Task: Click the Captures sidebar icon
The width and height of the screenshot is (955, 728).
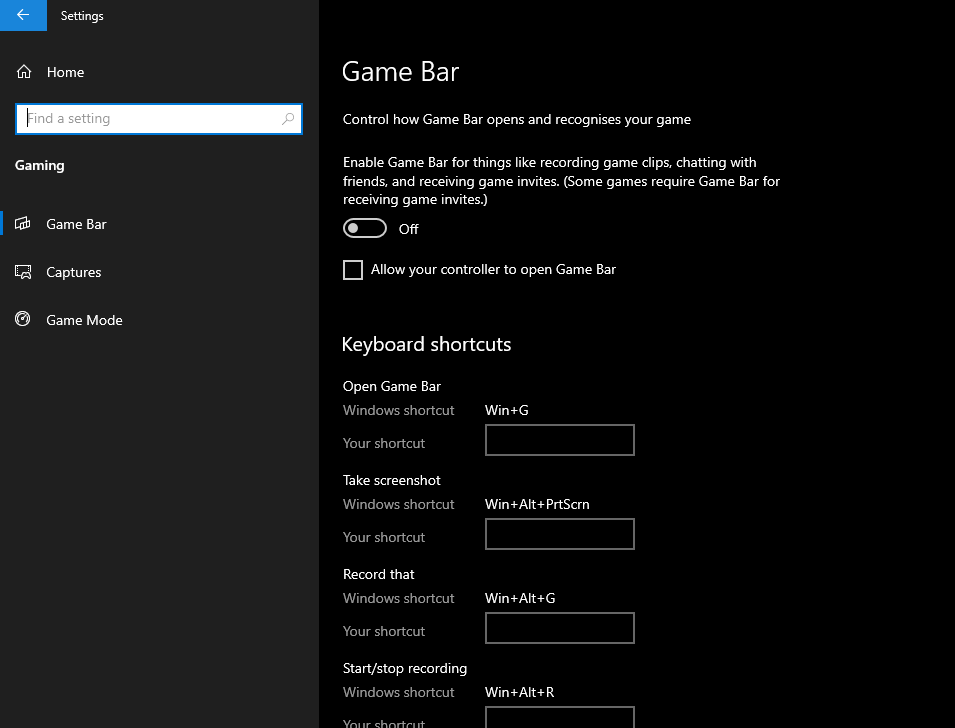Action: coord(23,272)
